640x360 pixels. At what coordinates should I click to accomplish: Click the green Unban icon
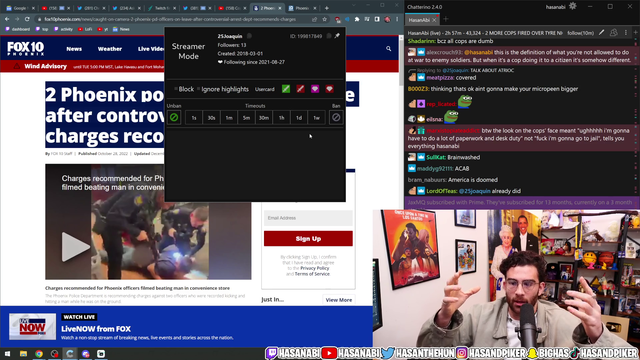point(174,118)
